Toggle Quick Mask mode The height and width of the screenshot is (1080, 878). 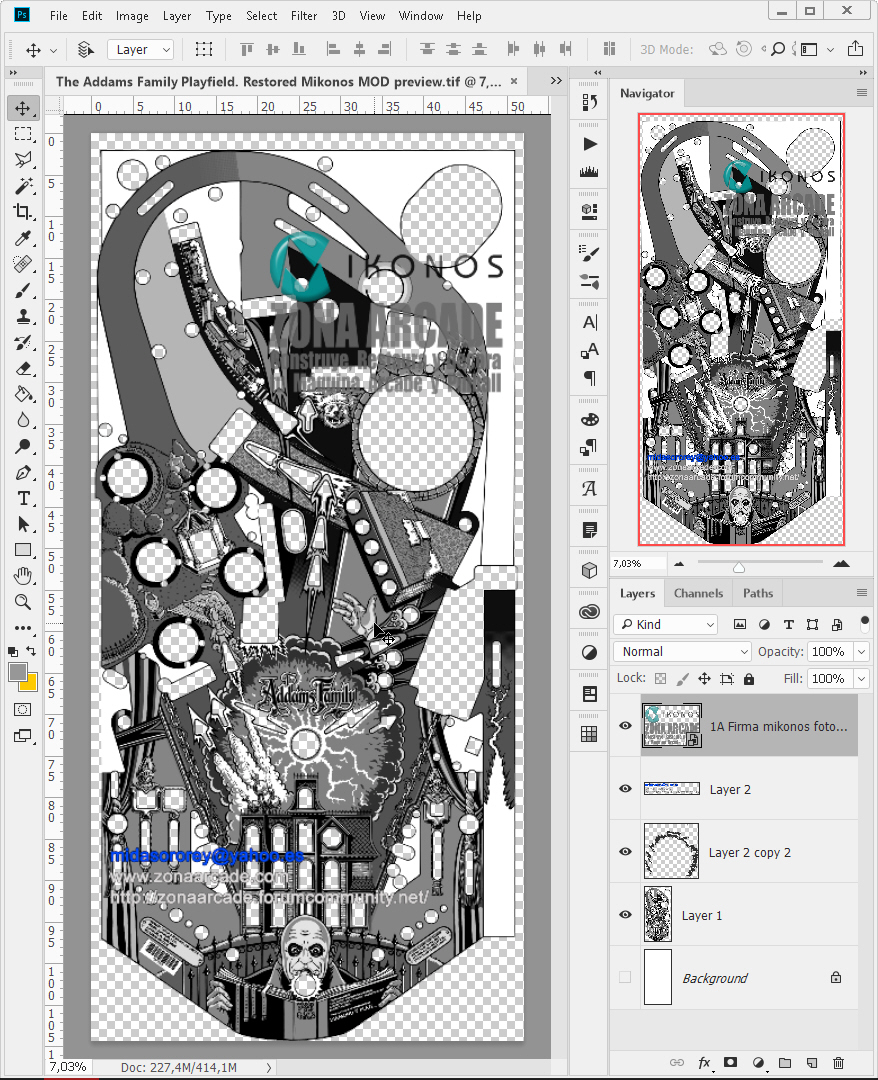click(x=23, y=709)
